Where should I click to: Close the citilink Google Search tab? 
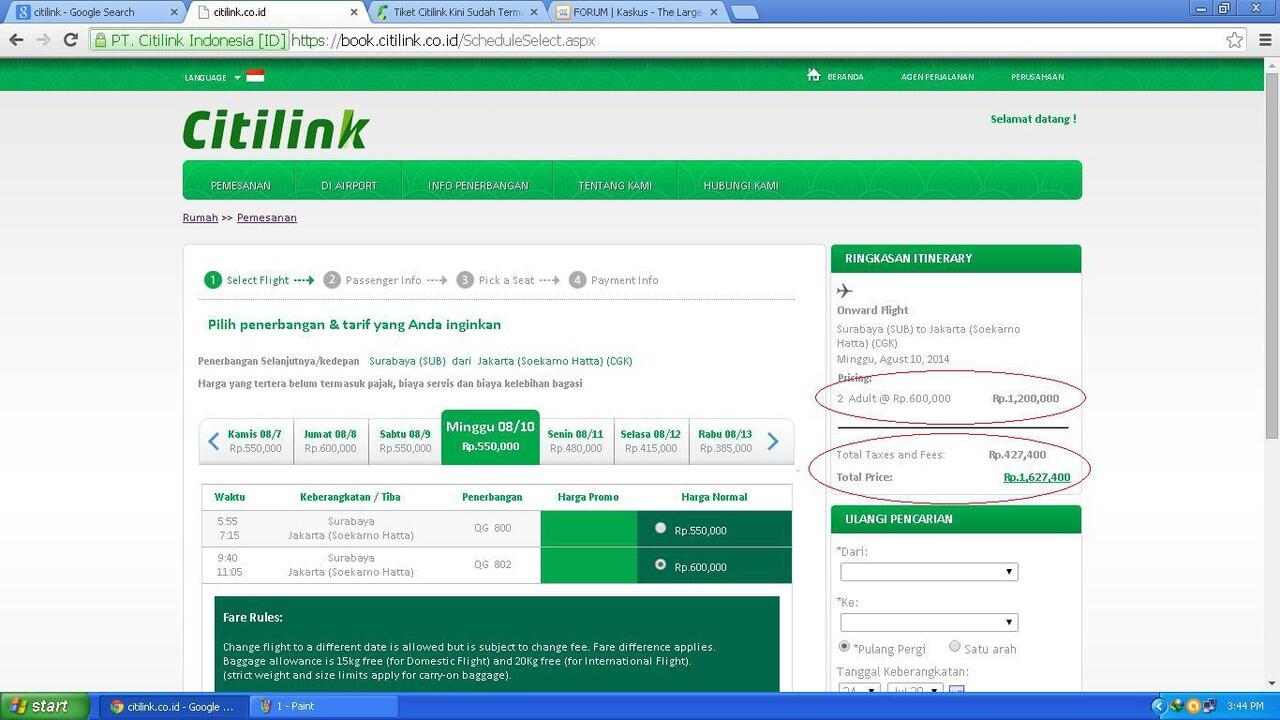coord(174,12)
